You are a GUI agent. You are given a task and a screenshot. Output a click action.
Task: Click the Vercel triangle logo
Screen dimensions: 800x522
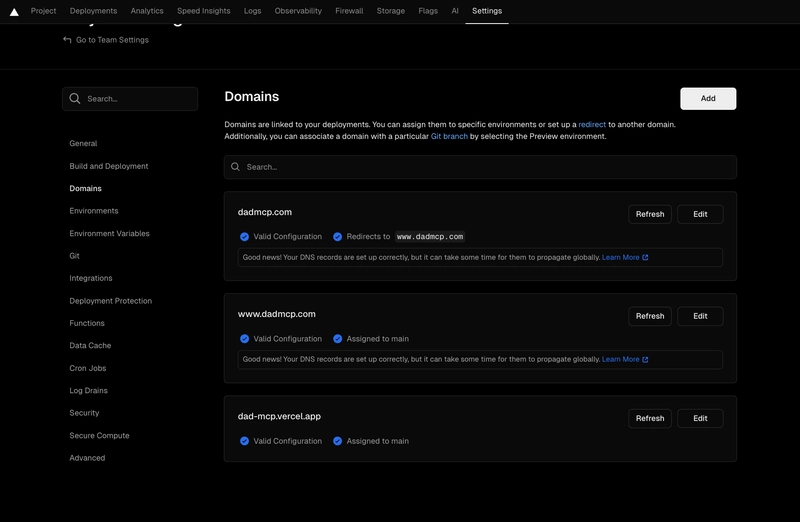click(14, 12)
